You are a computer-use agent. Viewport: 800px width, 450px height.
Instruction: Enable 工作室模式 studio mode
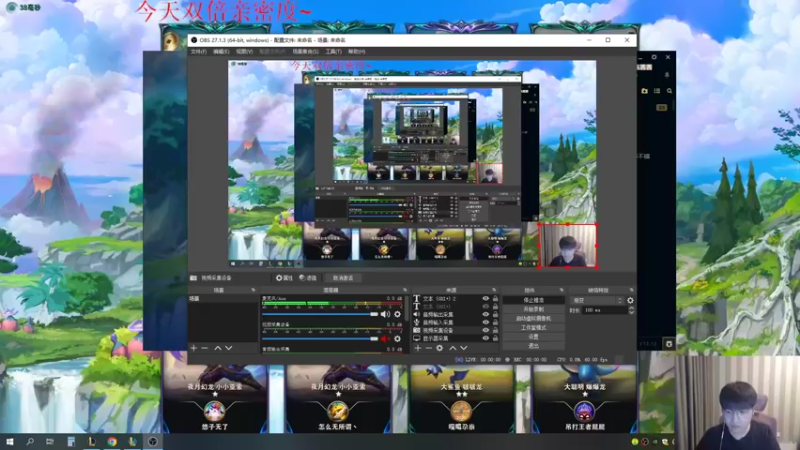(x=534, y=328)
